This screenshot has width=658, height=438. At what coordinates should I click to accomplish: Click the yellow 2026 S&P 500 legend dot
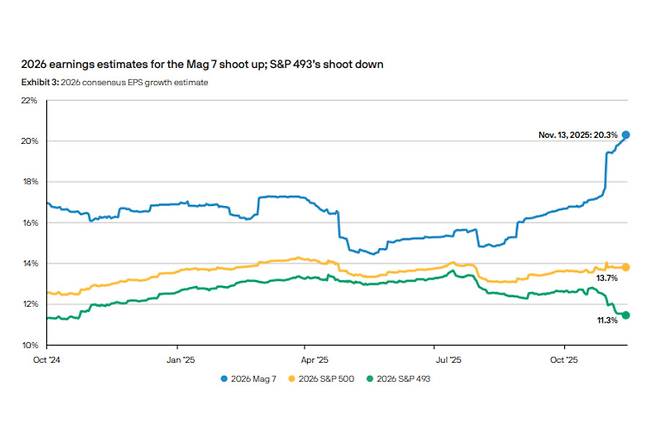[x=292, y=379]
